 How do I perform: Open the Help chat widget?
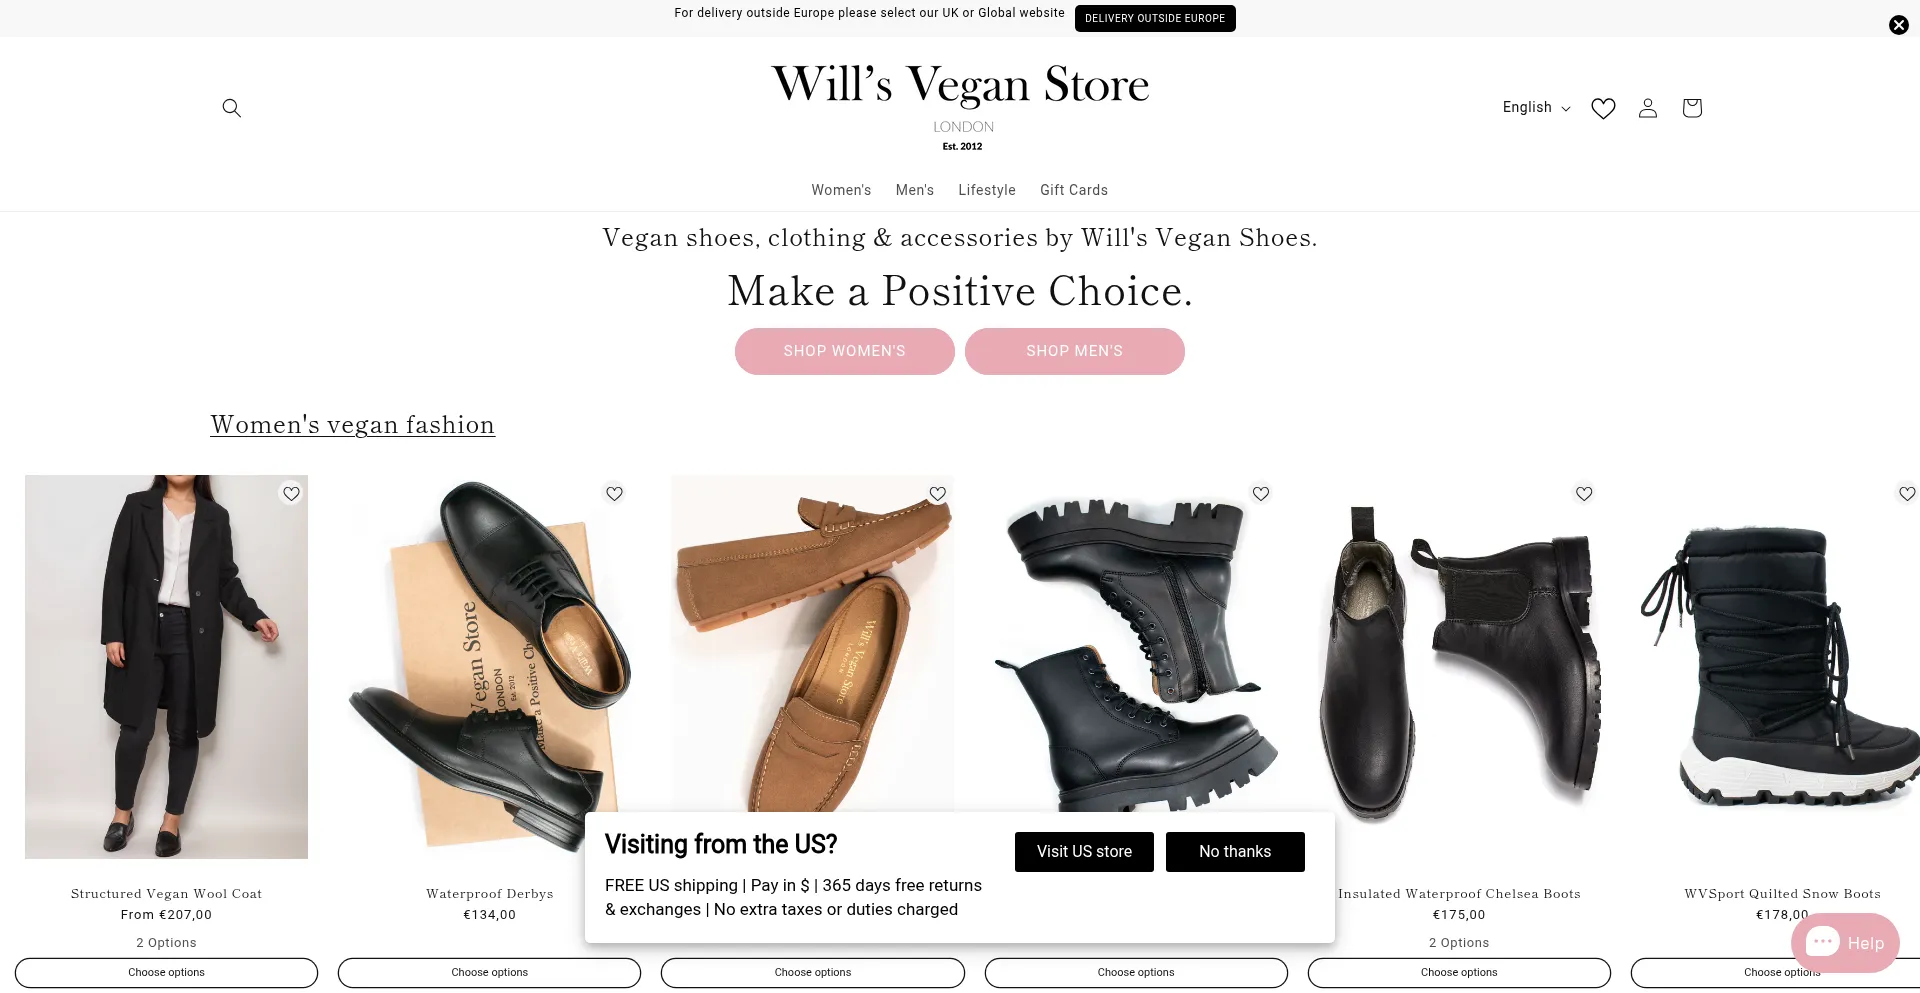1845,943
